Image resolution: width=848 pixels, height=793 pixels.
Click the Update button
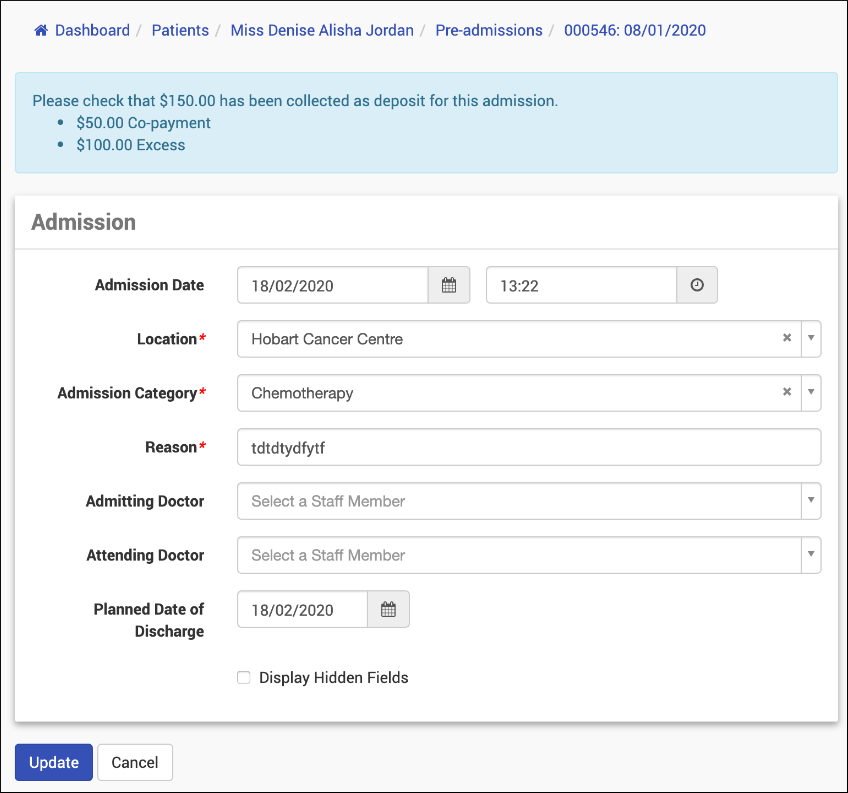[54, 762]
